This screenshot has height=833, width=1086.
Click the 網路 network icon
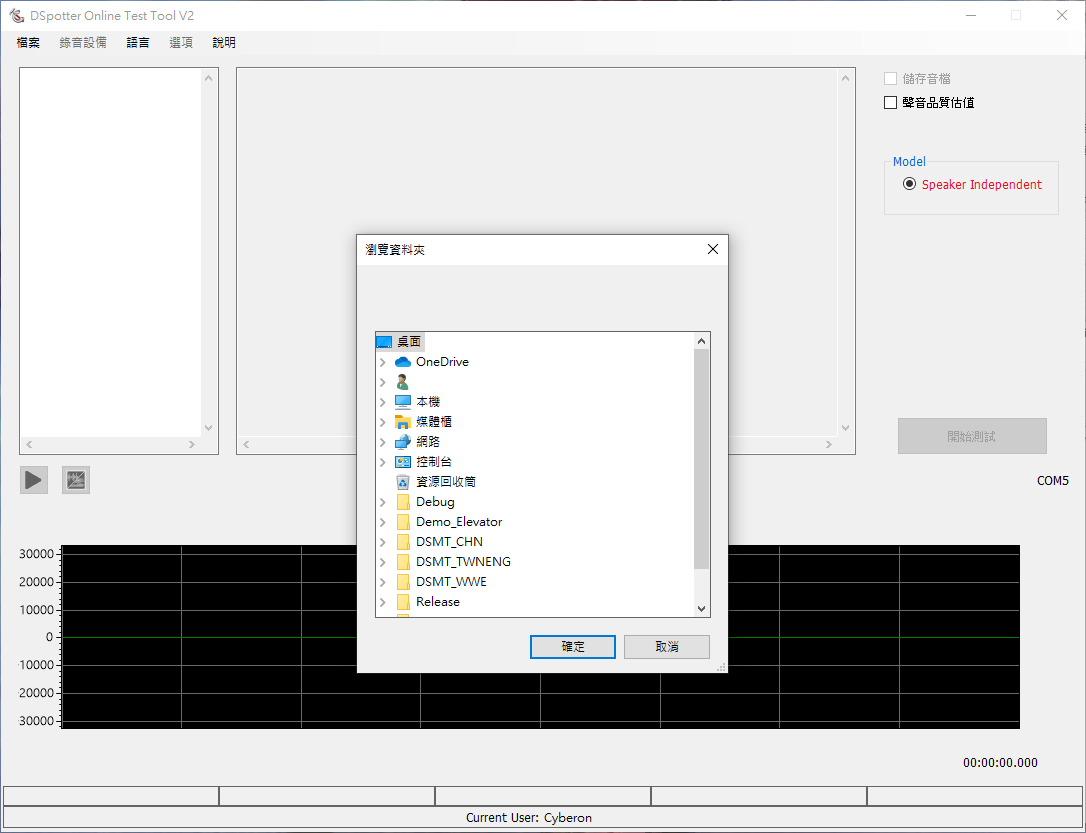403,442
